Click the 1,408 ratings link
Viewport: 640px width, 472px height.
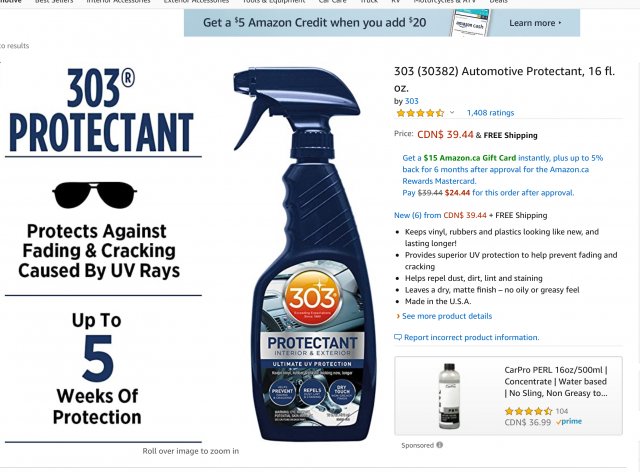click(x=490, y=113)
